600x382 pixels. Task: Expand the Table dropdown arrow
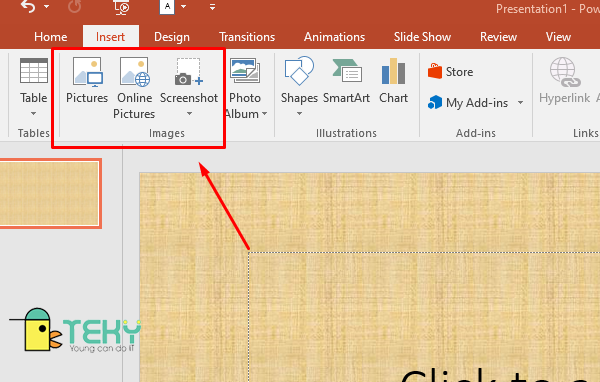point(34,114)
